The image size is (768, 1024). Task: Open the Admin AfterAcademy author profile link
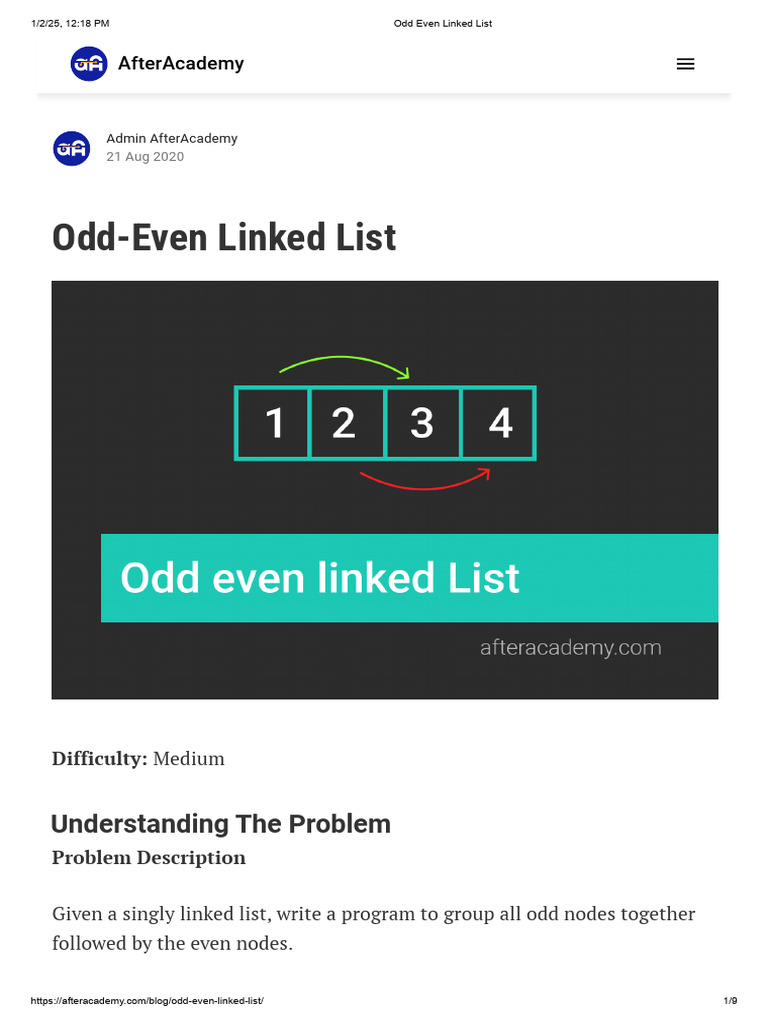point(172,139)
